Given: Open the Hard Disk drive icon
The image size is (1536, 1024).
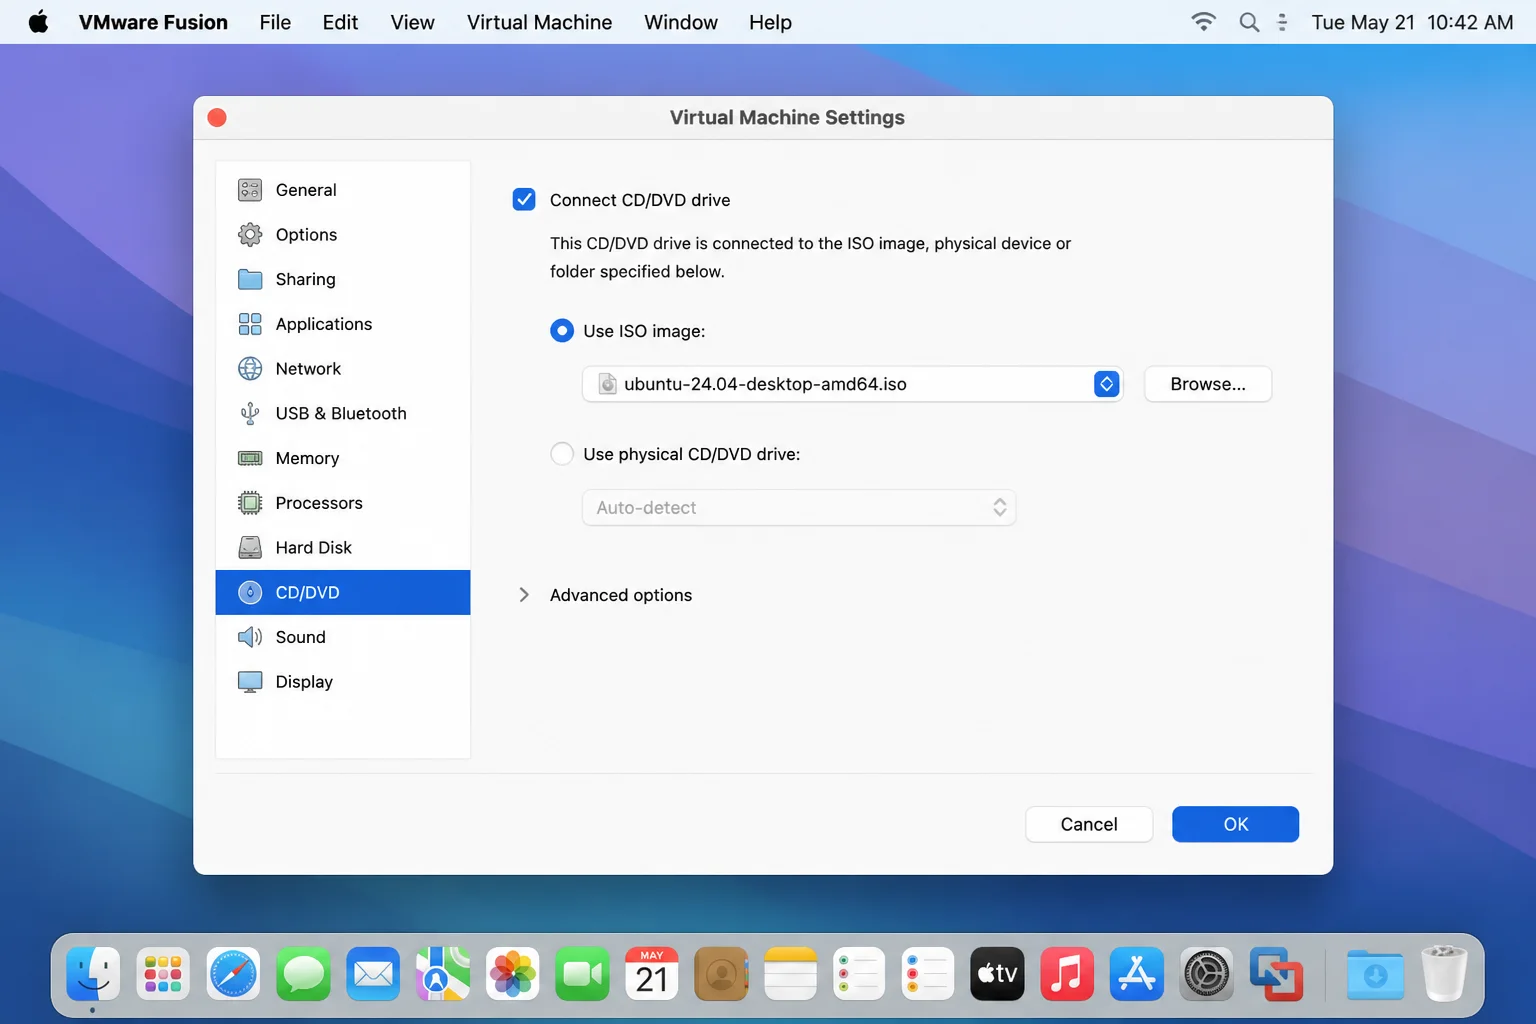Looking at the screenshot, I should pos(250,548).
